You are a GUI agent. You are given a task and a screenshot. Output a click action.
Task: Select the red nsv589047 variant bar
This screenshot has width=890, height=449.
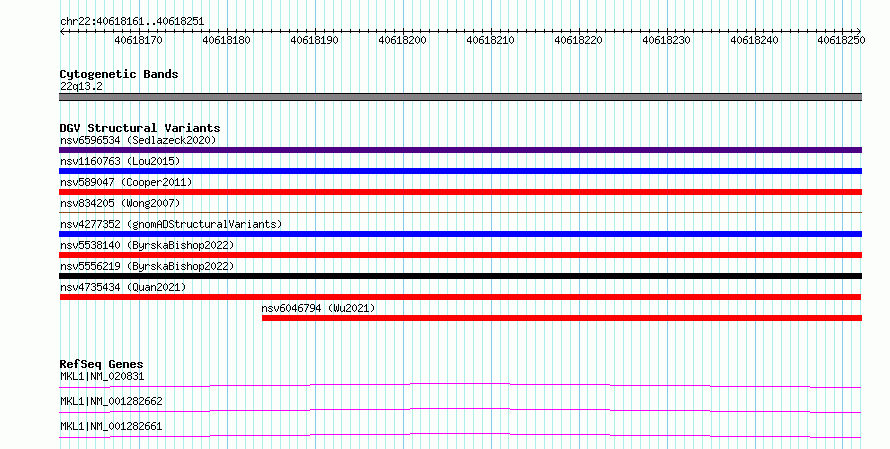(x=460, y=192)
